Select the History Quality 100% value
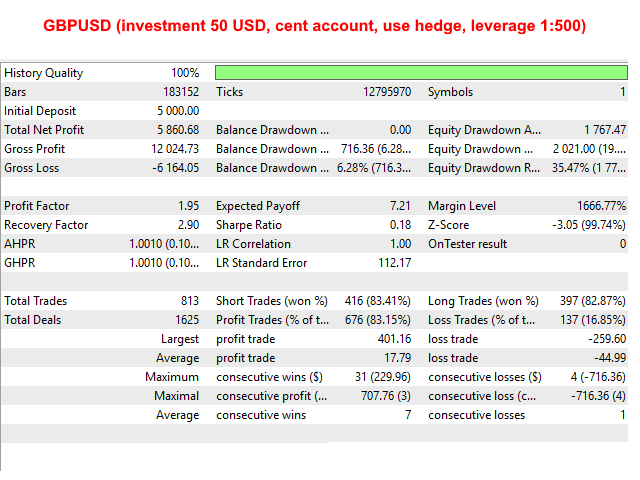The width and height of the screenshot is (640, 480). coord(184,73)
